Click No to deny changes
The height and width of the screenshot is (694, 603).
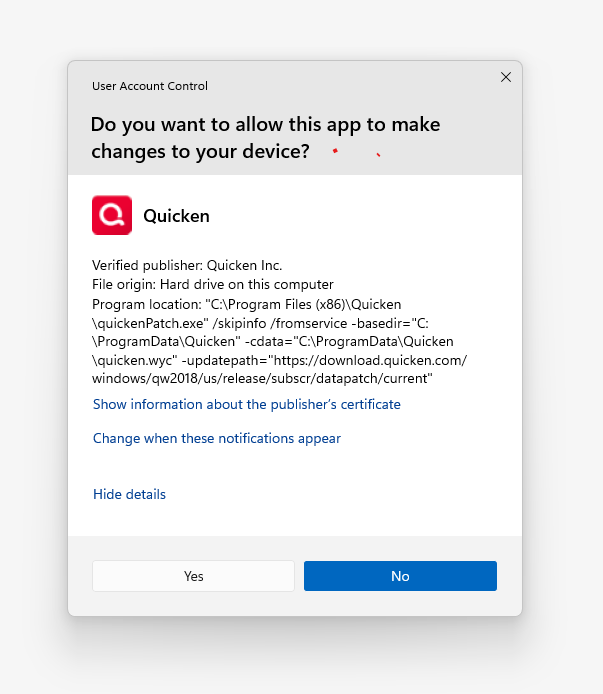pos(400,576)
